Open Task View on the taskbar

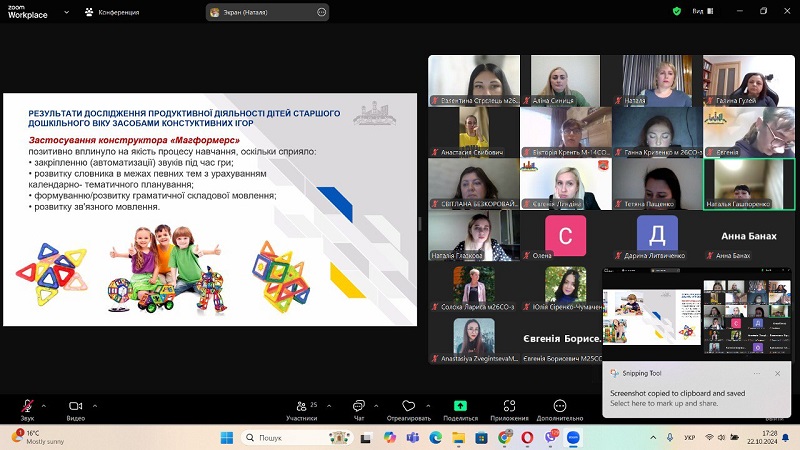[365, 438]
